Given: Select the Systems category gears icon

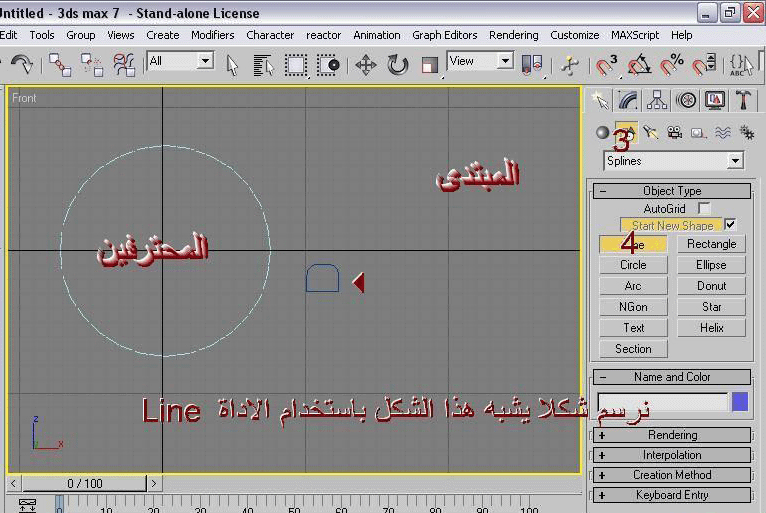Looking at the screenshot, I should coord(746,132).
